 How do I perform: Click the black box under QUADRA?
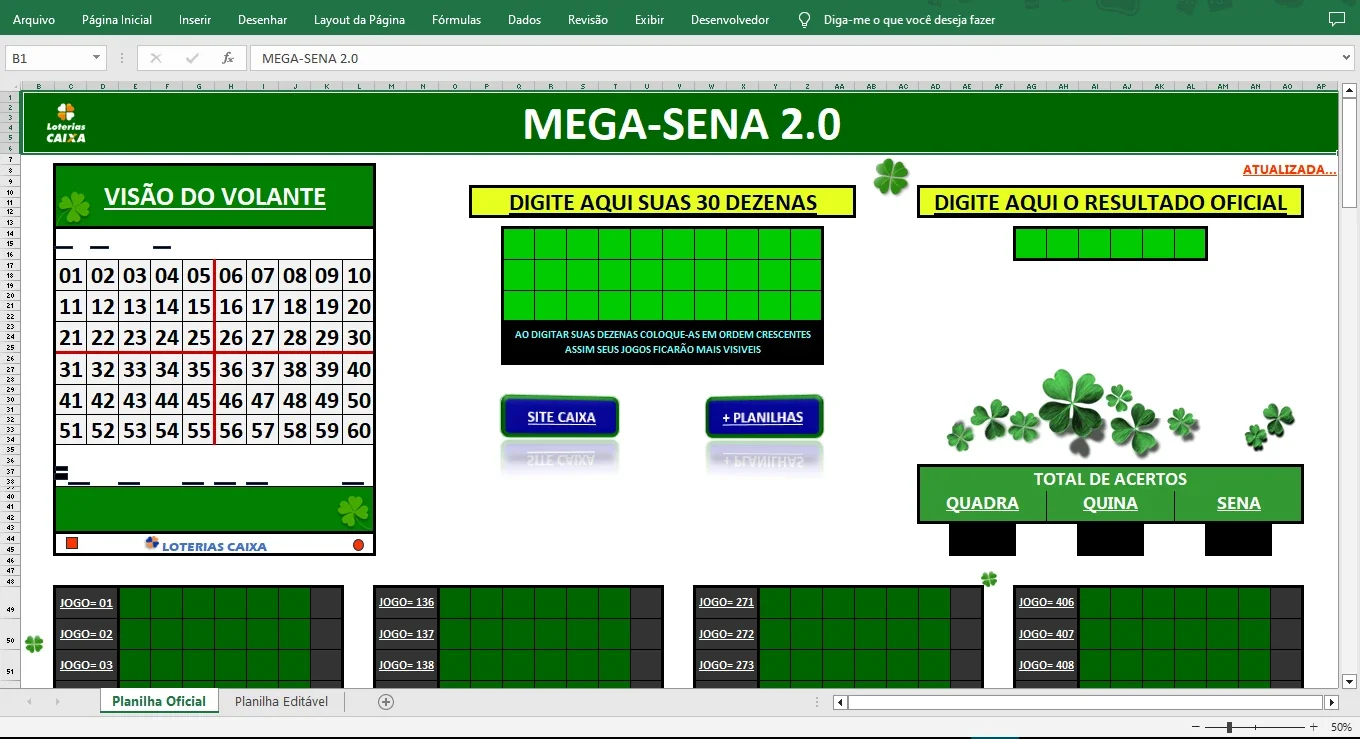tap(982, 540)
